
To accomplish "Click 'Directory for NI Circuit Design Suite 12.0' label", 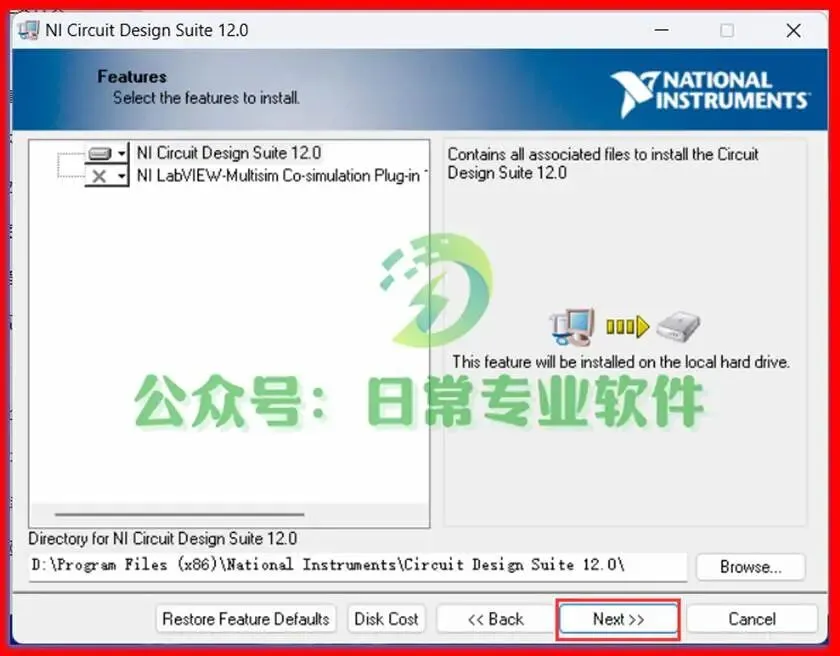I will pyautogui.click(x=162, y=538).
